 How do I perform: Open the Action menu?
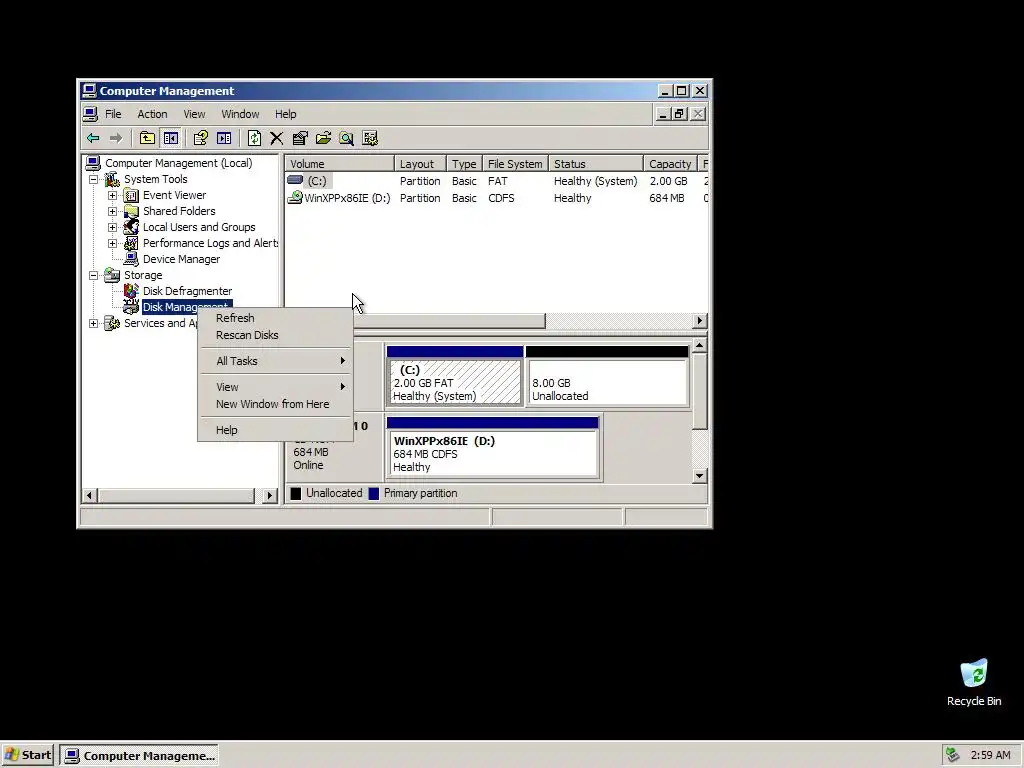pyautogui.click(x=152, y=114)
